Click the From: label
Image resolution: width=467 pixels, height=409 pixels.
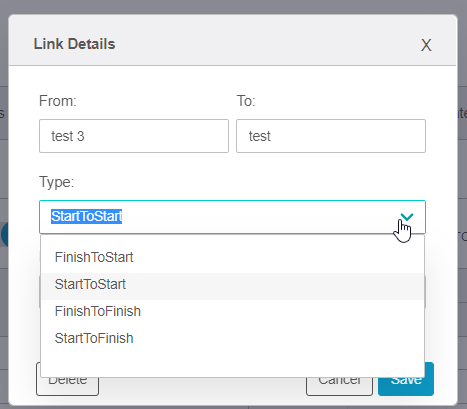click(58, 101)
